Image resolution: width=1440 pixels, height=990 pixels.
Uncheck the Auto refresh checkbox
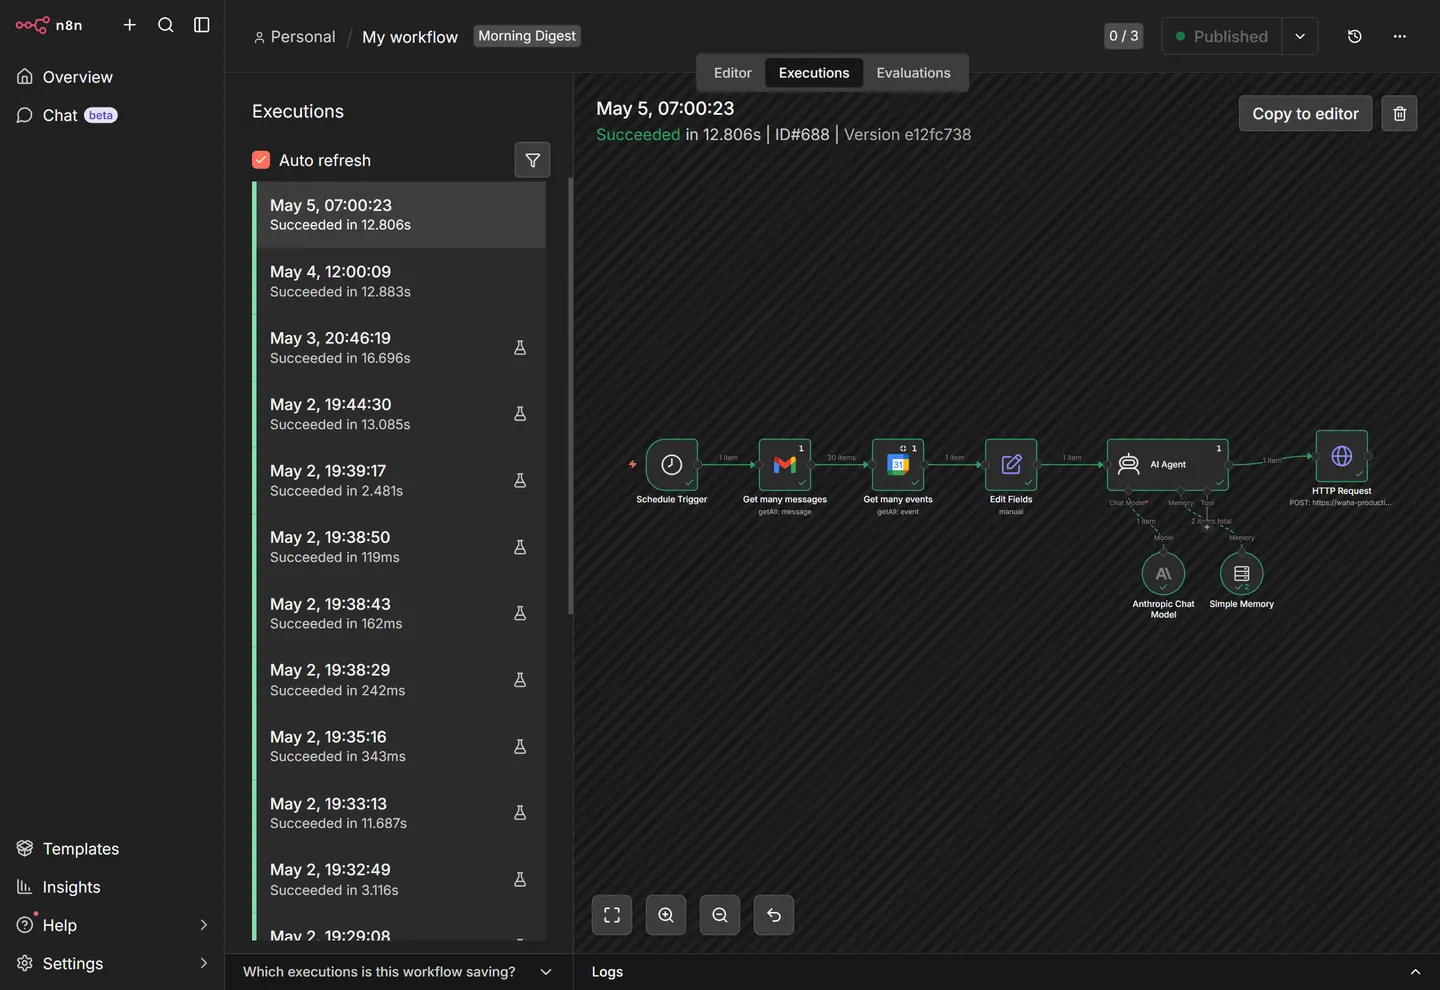[x=261, y=160]
